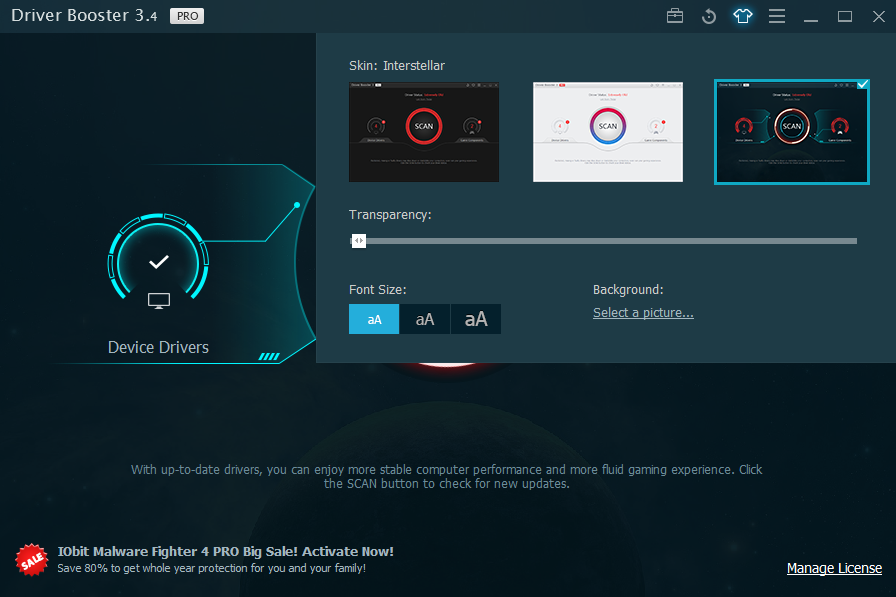
Task: Select a picture for the background
Action: point(643,312)
